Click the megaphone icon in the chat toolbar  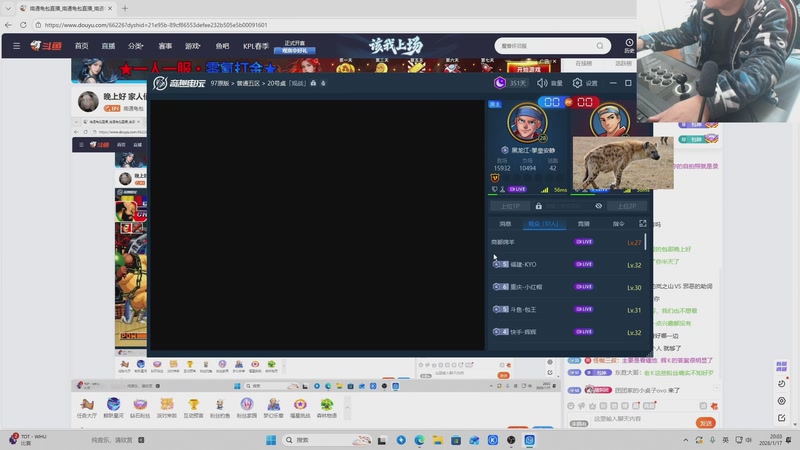pos(581,406)
